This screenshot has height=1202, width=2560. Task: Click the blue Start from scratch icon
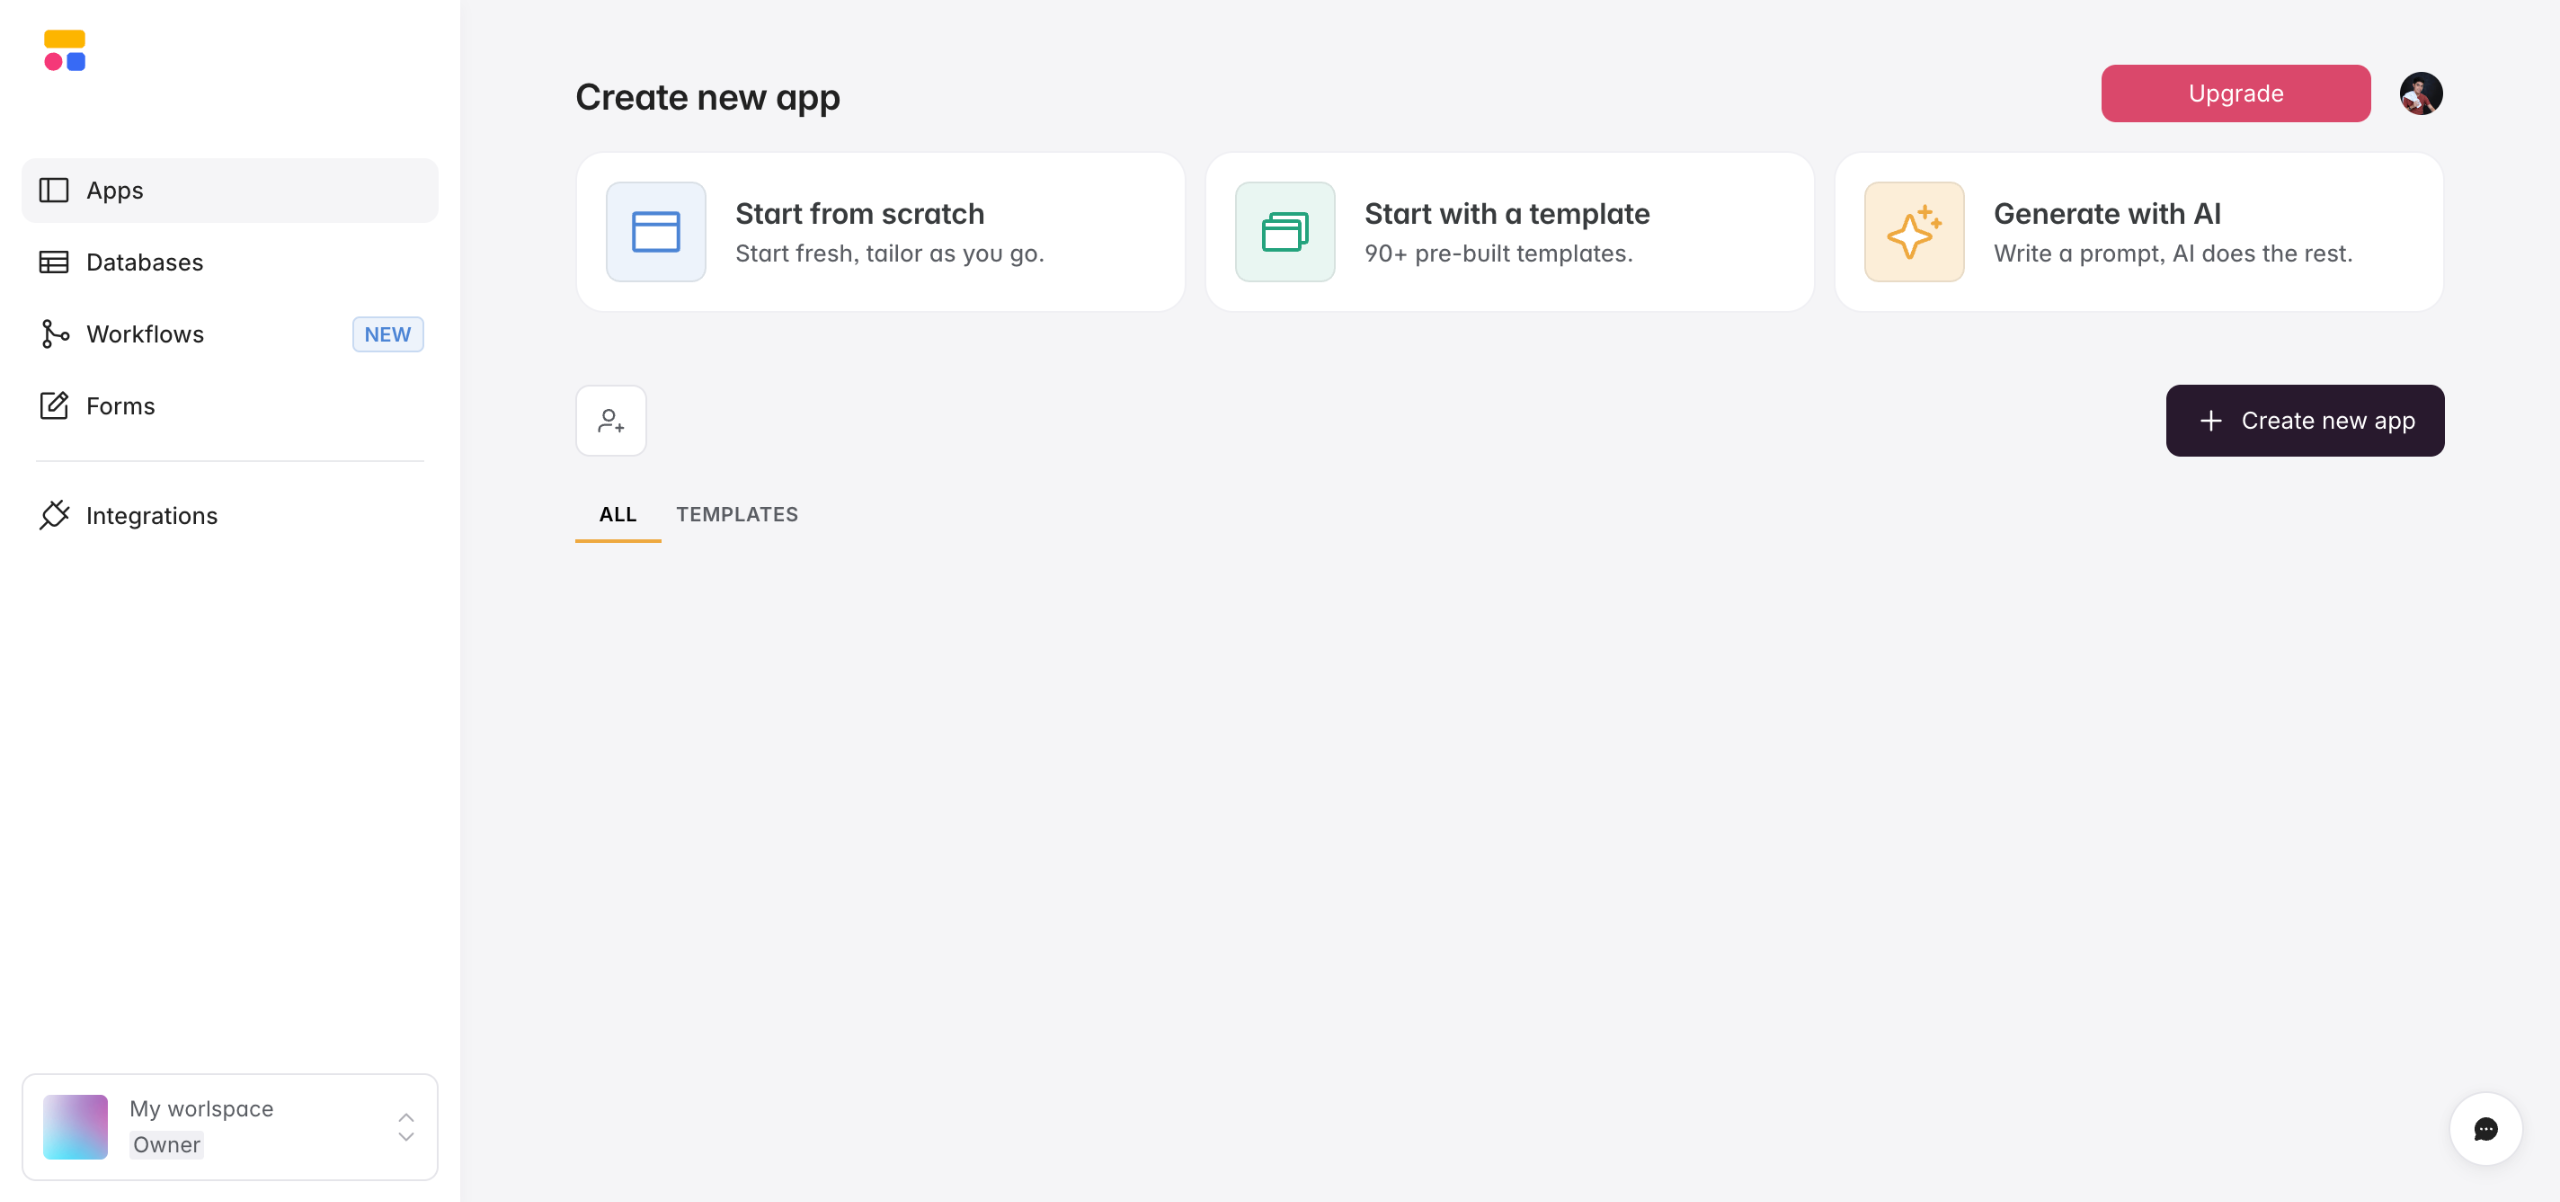tap(656, 232)
